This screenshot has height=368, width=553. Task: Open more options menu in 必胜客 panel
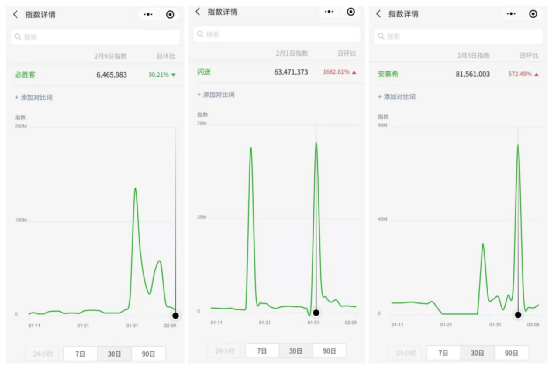click(148, 14)
